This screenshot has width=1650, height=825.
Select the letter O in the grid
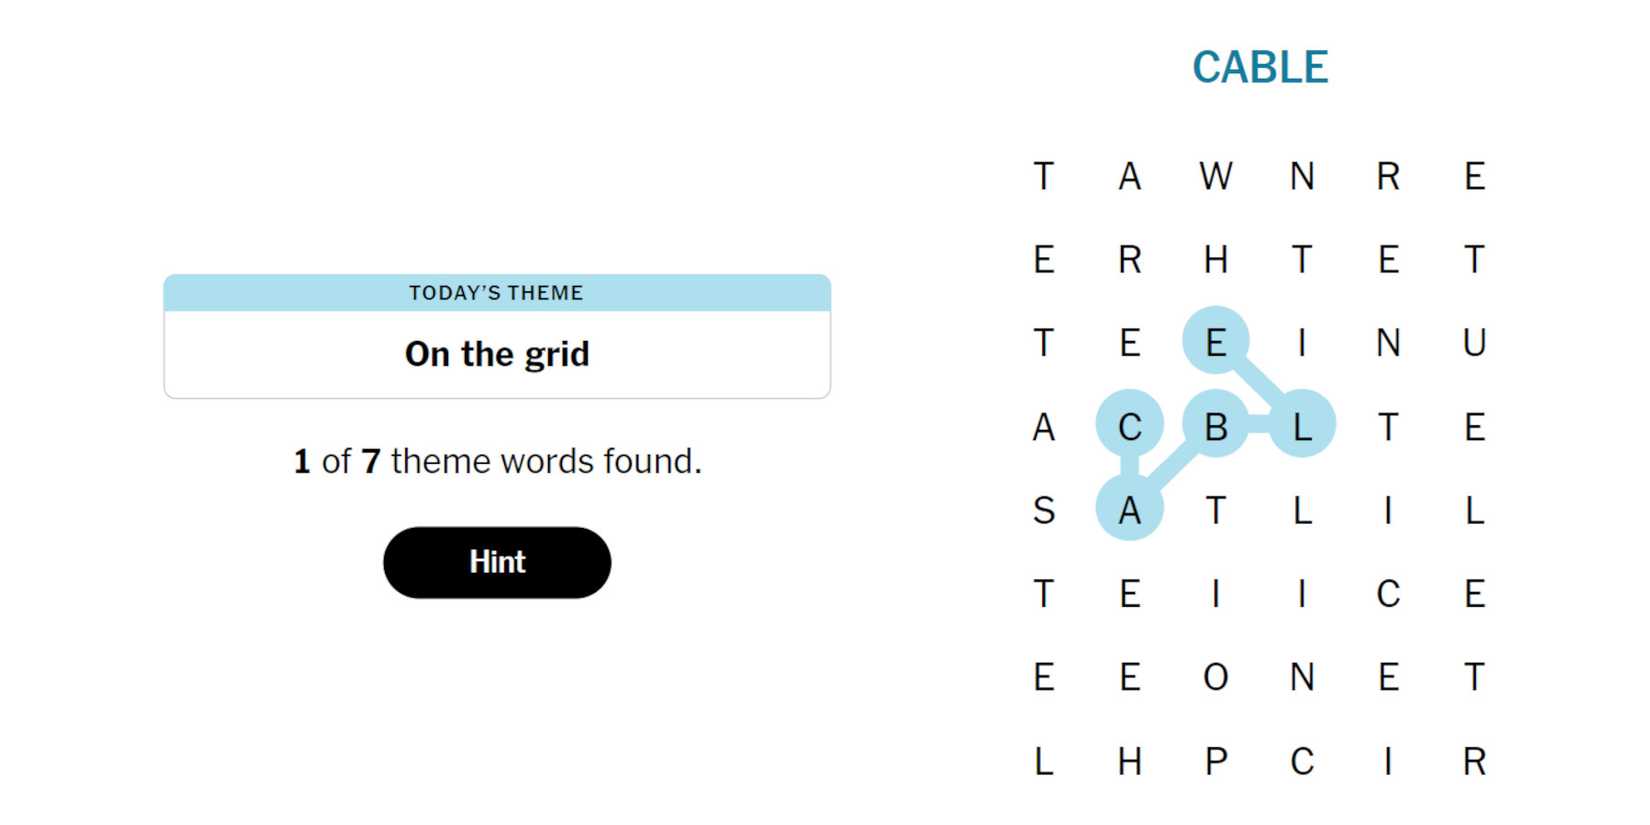1216,678
